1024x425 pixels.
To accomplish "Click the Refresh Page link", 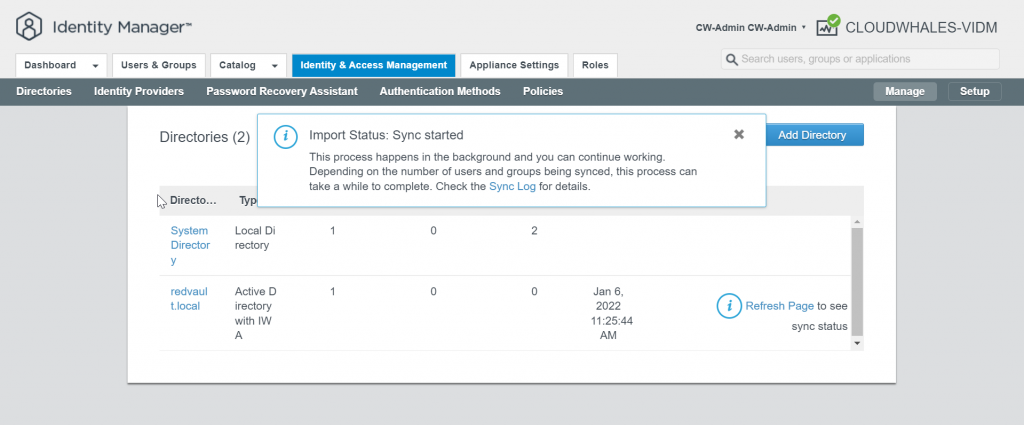I will (x=779, y=306).
